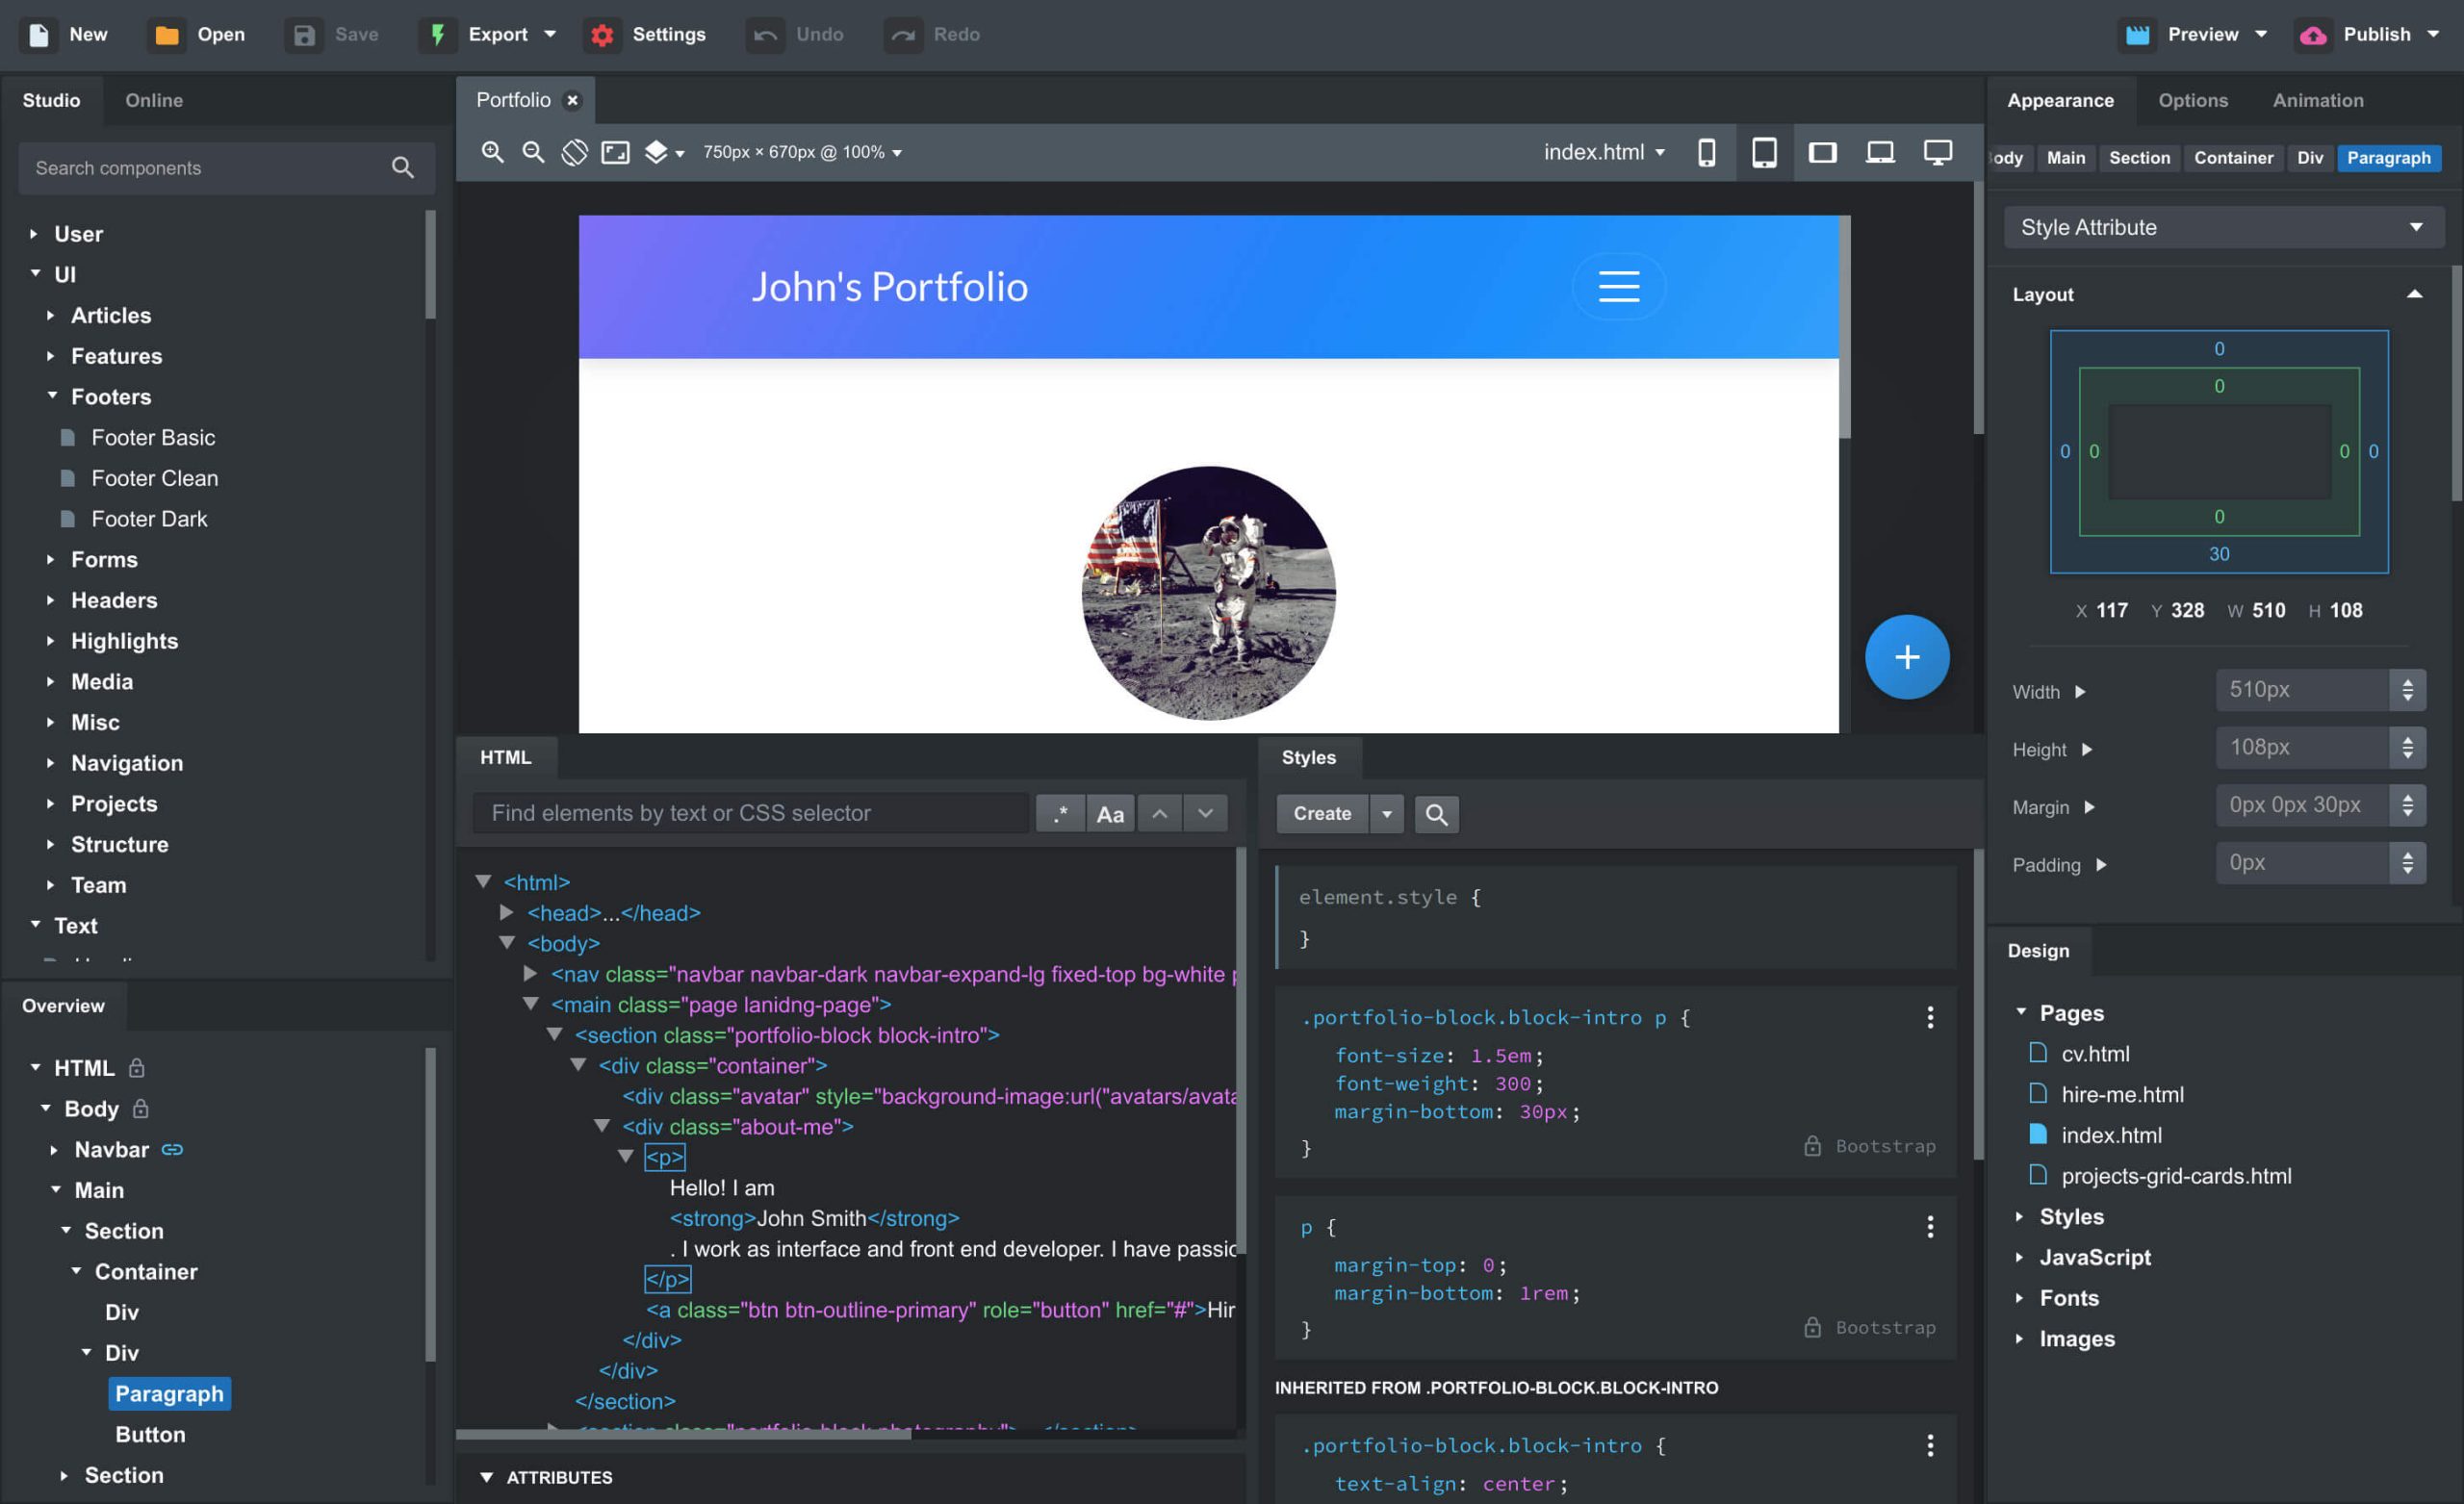The image size is (2464, 1504).
Task: Click the CSS selector search icon in Styles panel
Action: pyautogui.click(x=1436, y=813)
